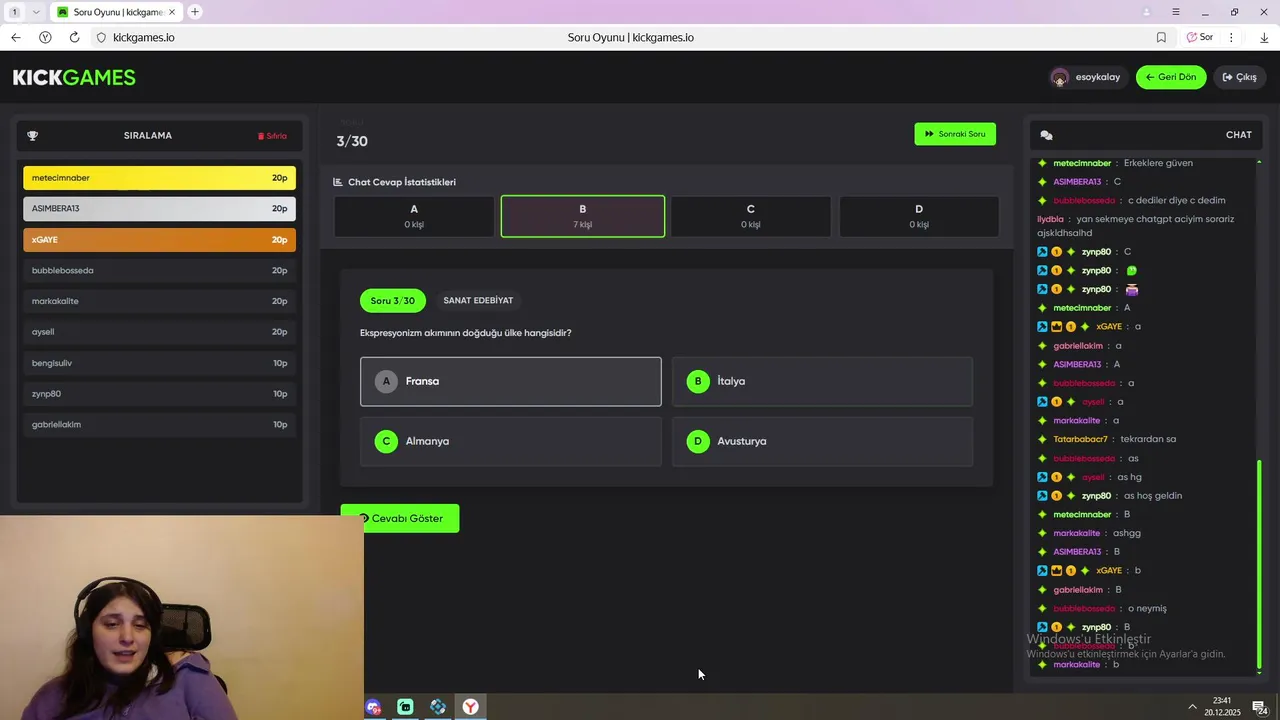1280x720 pixels.
Task: Select ASIMBERA13 leaderboard row
Action: click(159, 209)
